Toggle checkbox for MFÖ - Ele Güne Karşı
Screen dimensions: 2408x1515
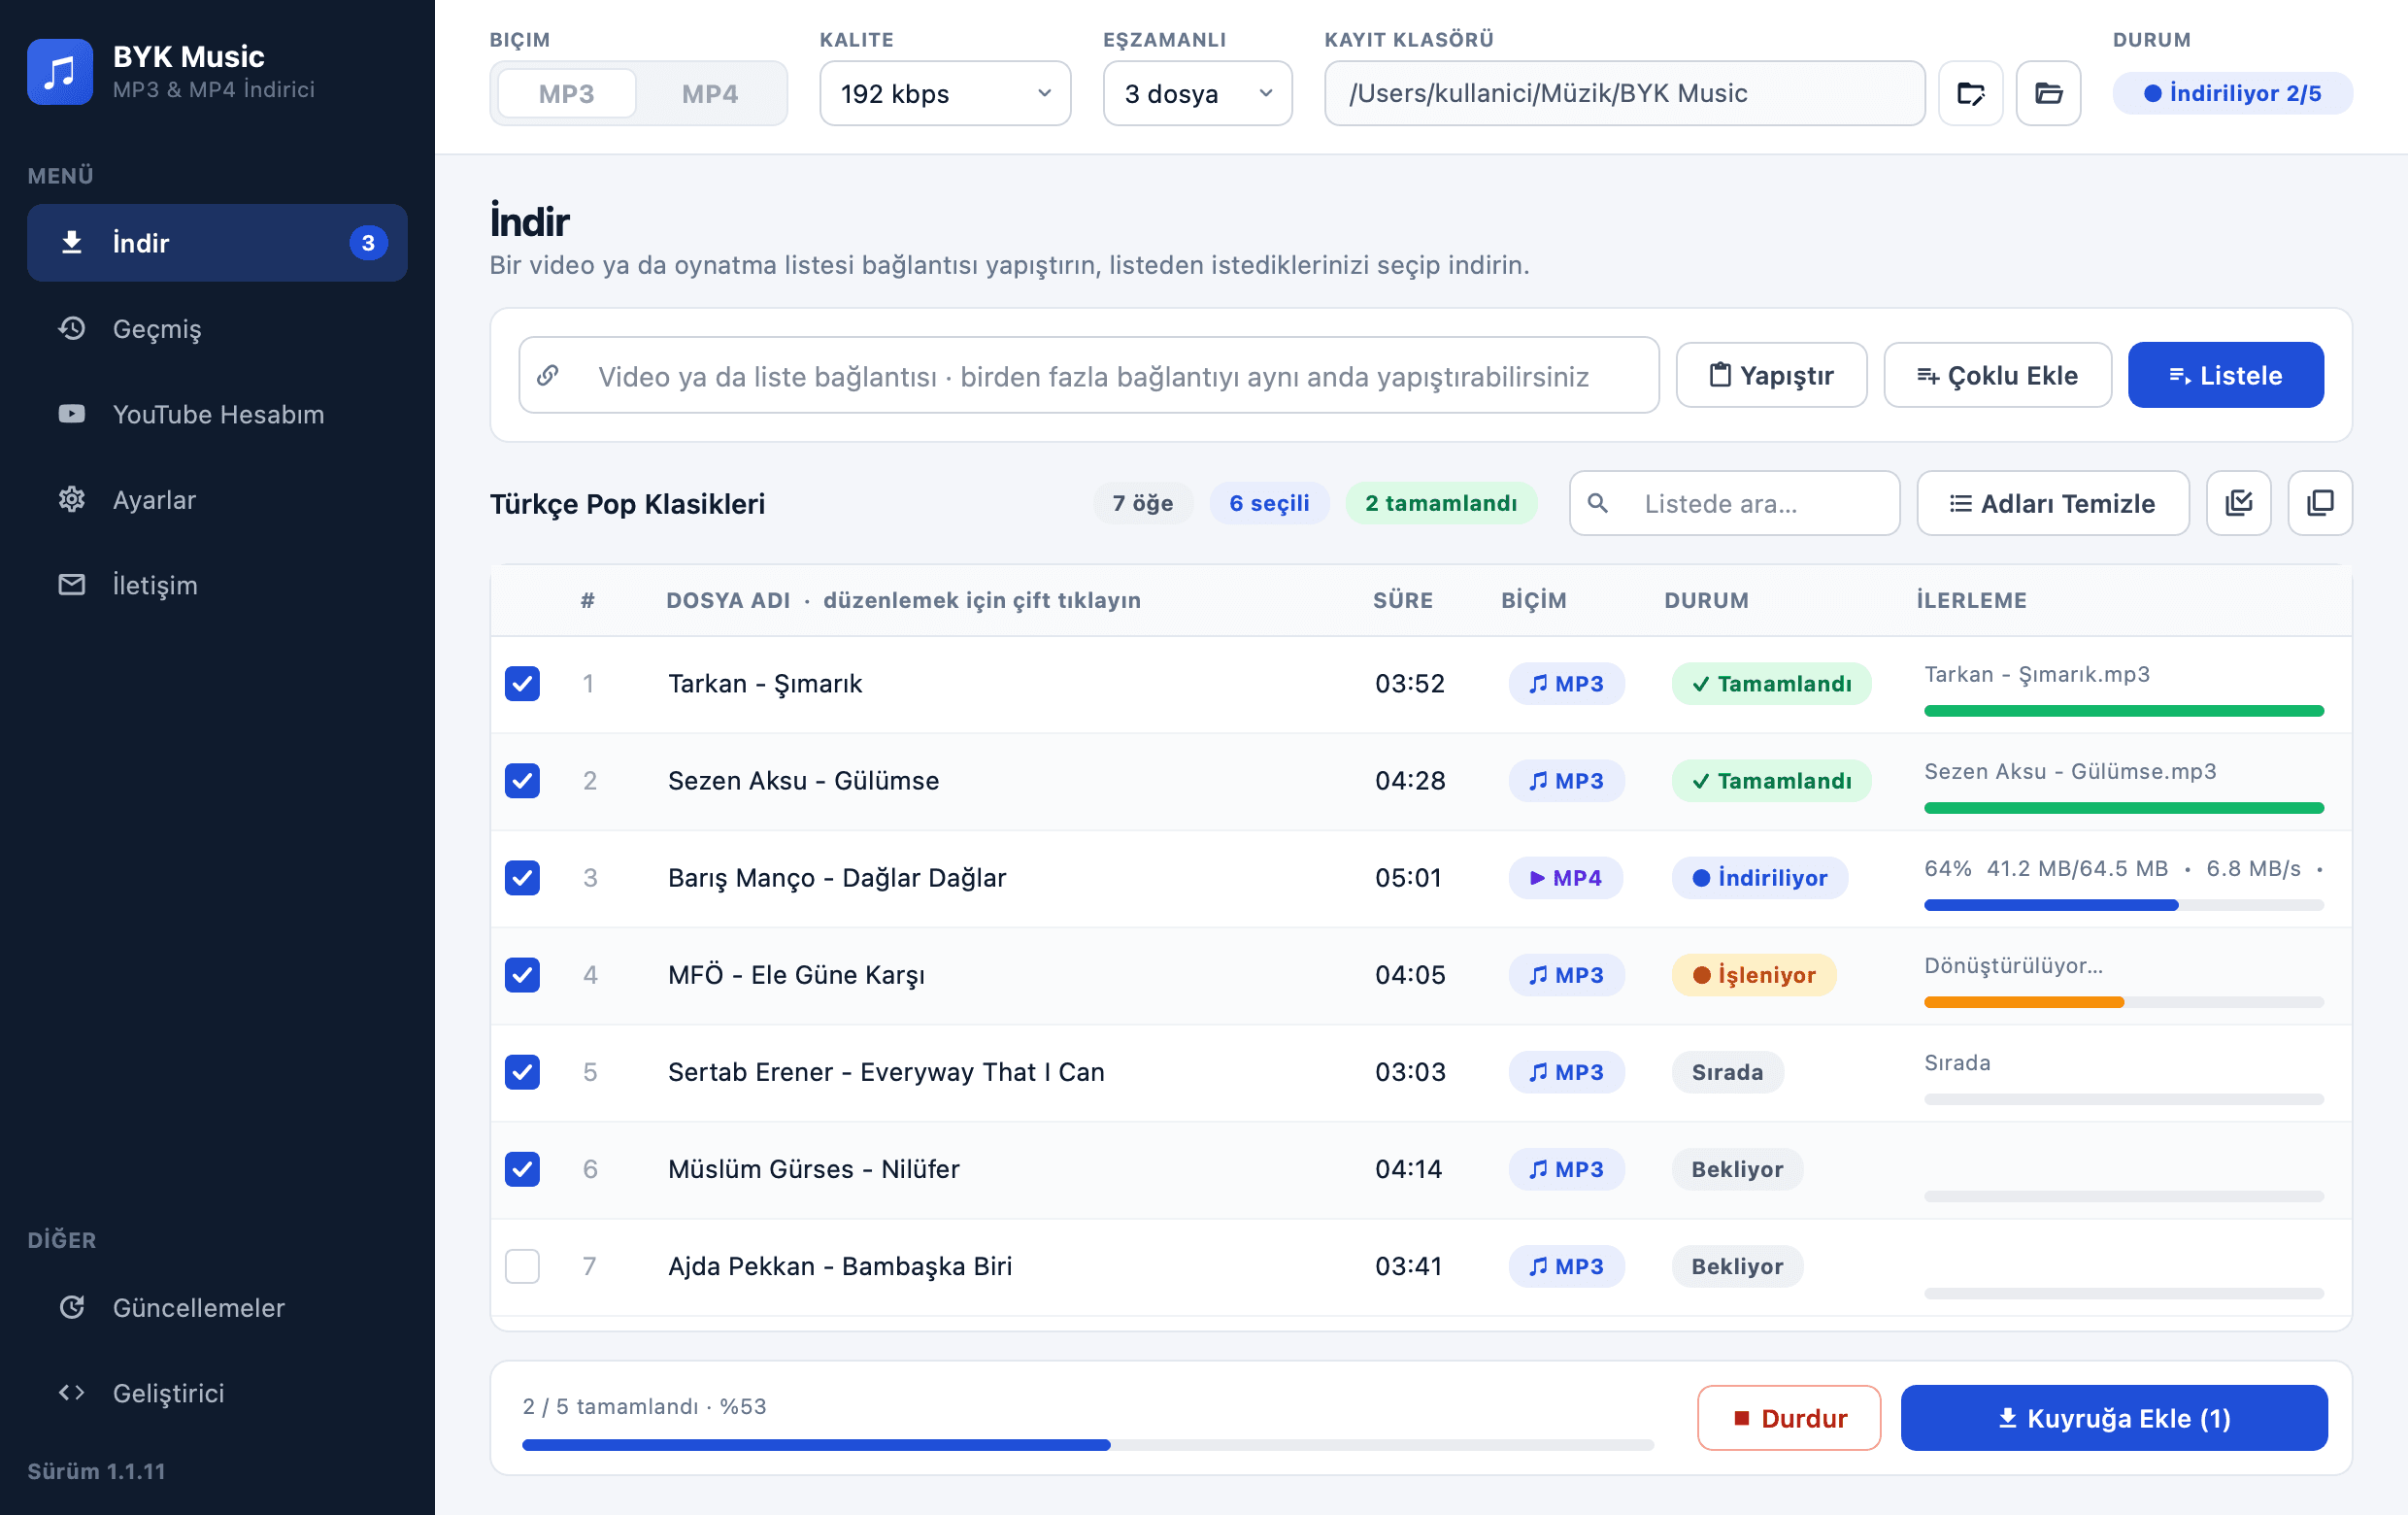(522, 975)
